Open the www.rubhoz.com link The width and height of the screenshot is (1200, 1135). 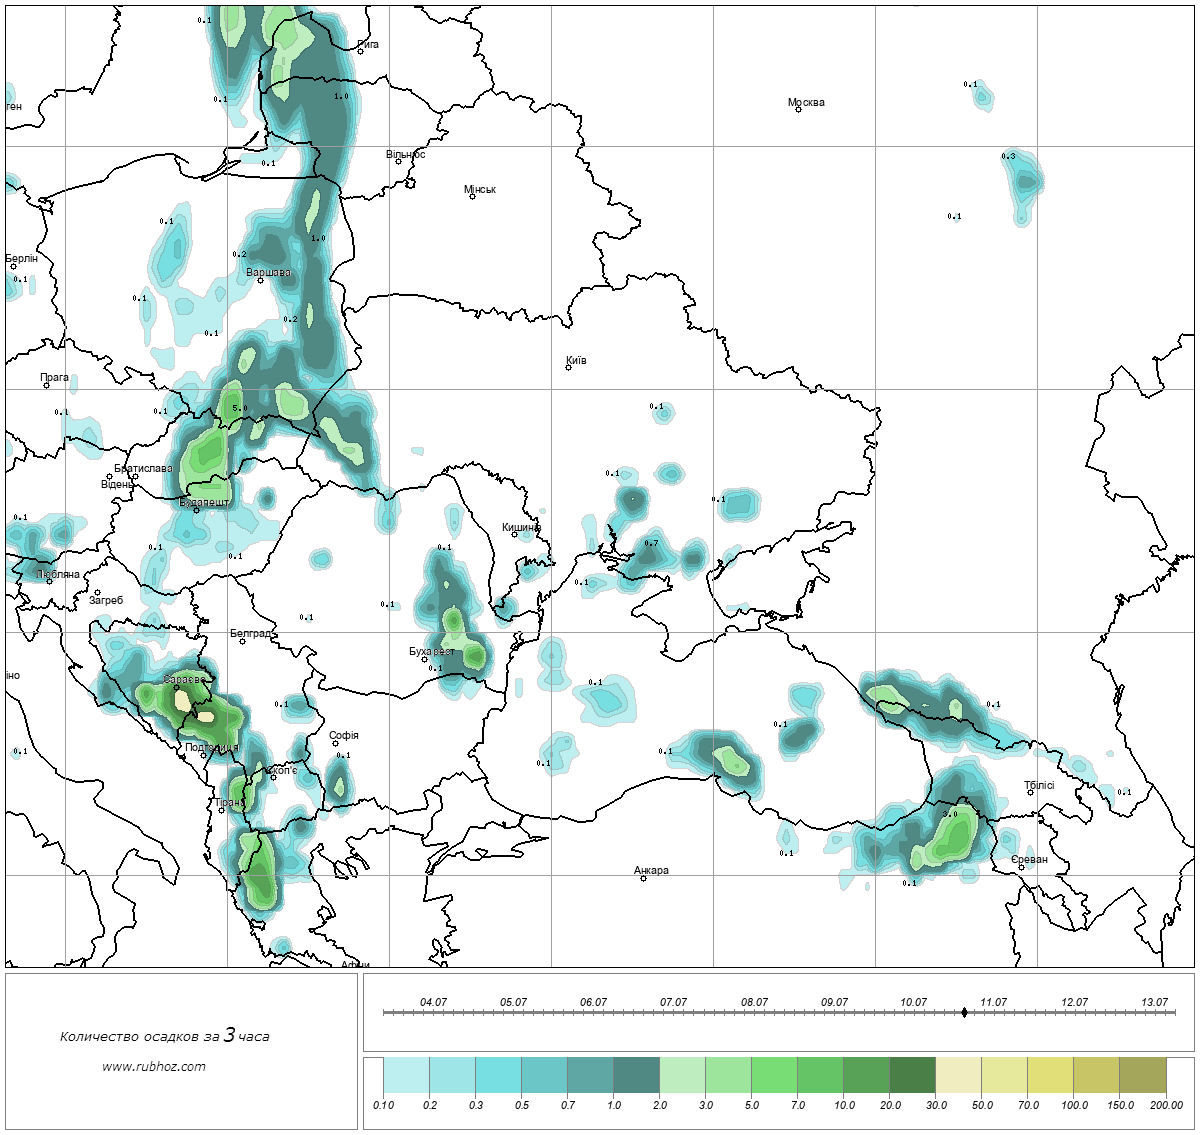[x=154, y=1066]
